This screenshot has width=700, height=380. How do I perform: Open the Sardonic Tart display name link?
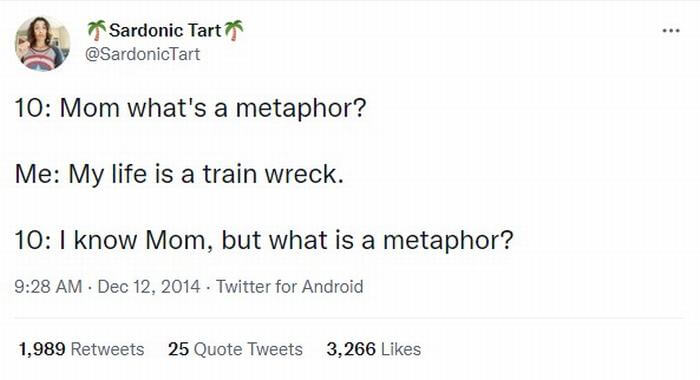[x=165, y=30]
